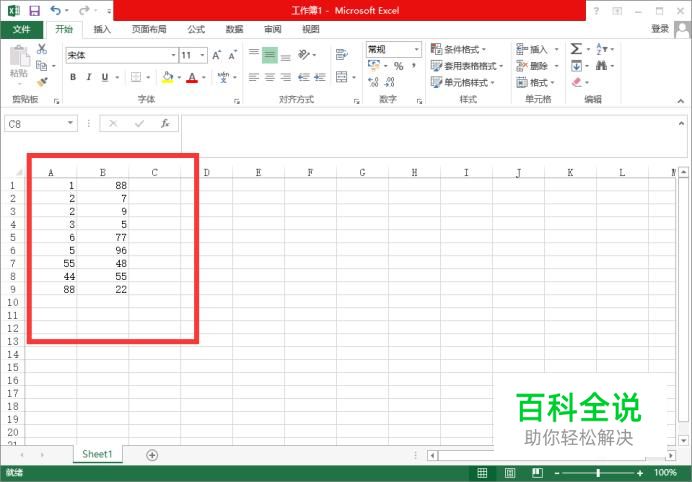
Task: Click the sign in link
Action: (660, 29)
